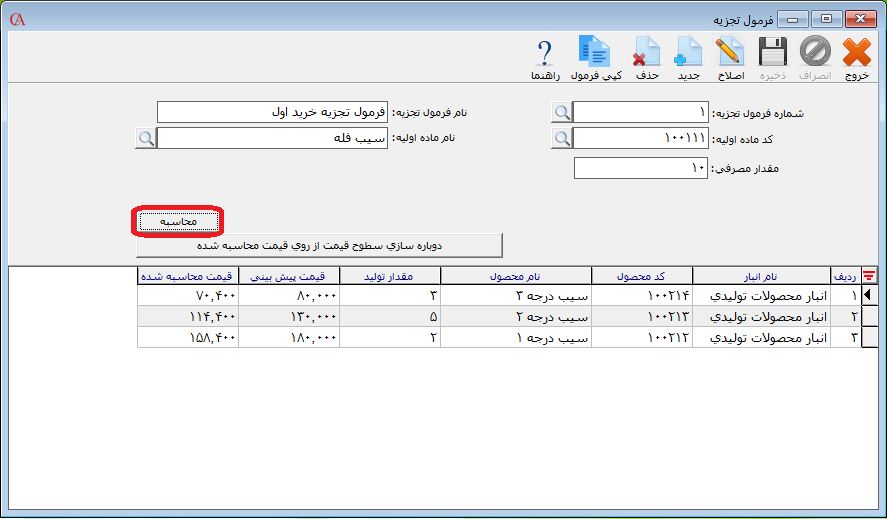Click search magnifier next to کد ماده اولیه

point(562,138)
